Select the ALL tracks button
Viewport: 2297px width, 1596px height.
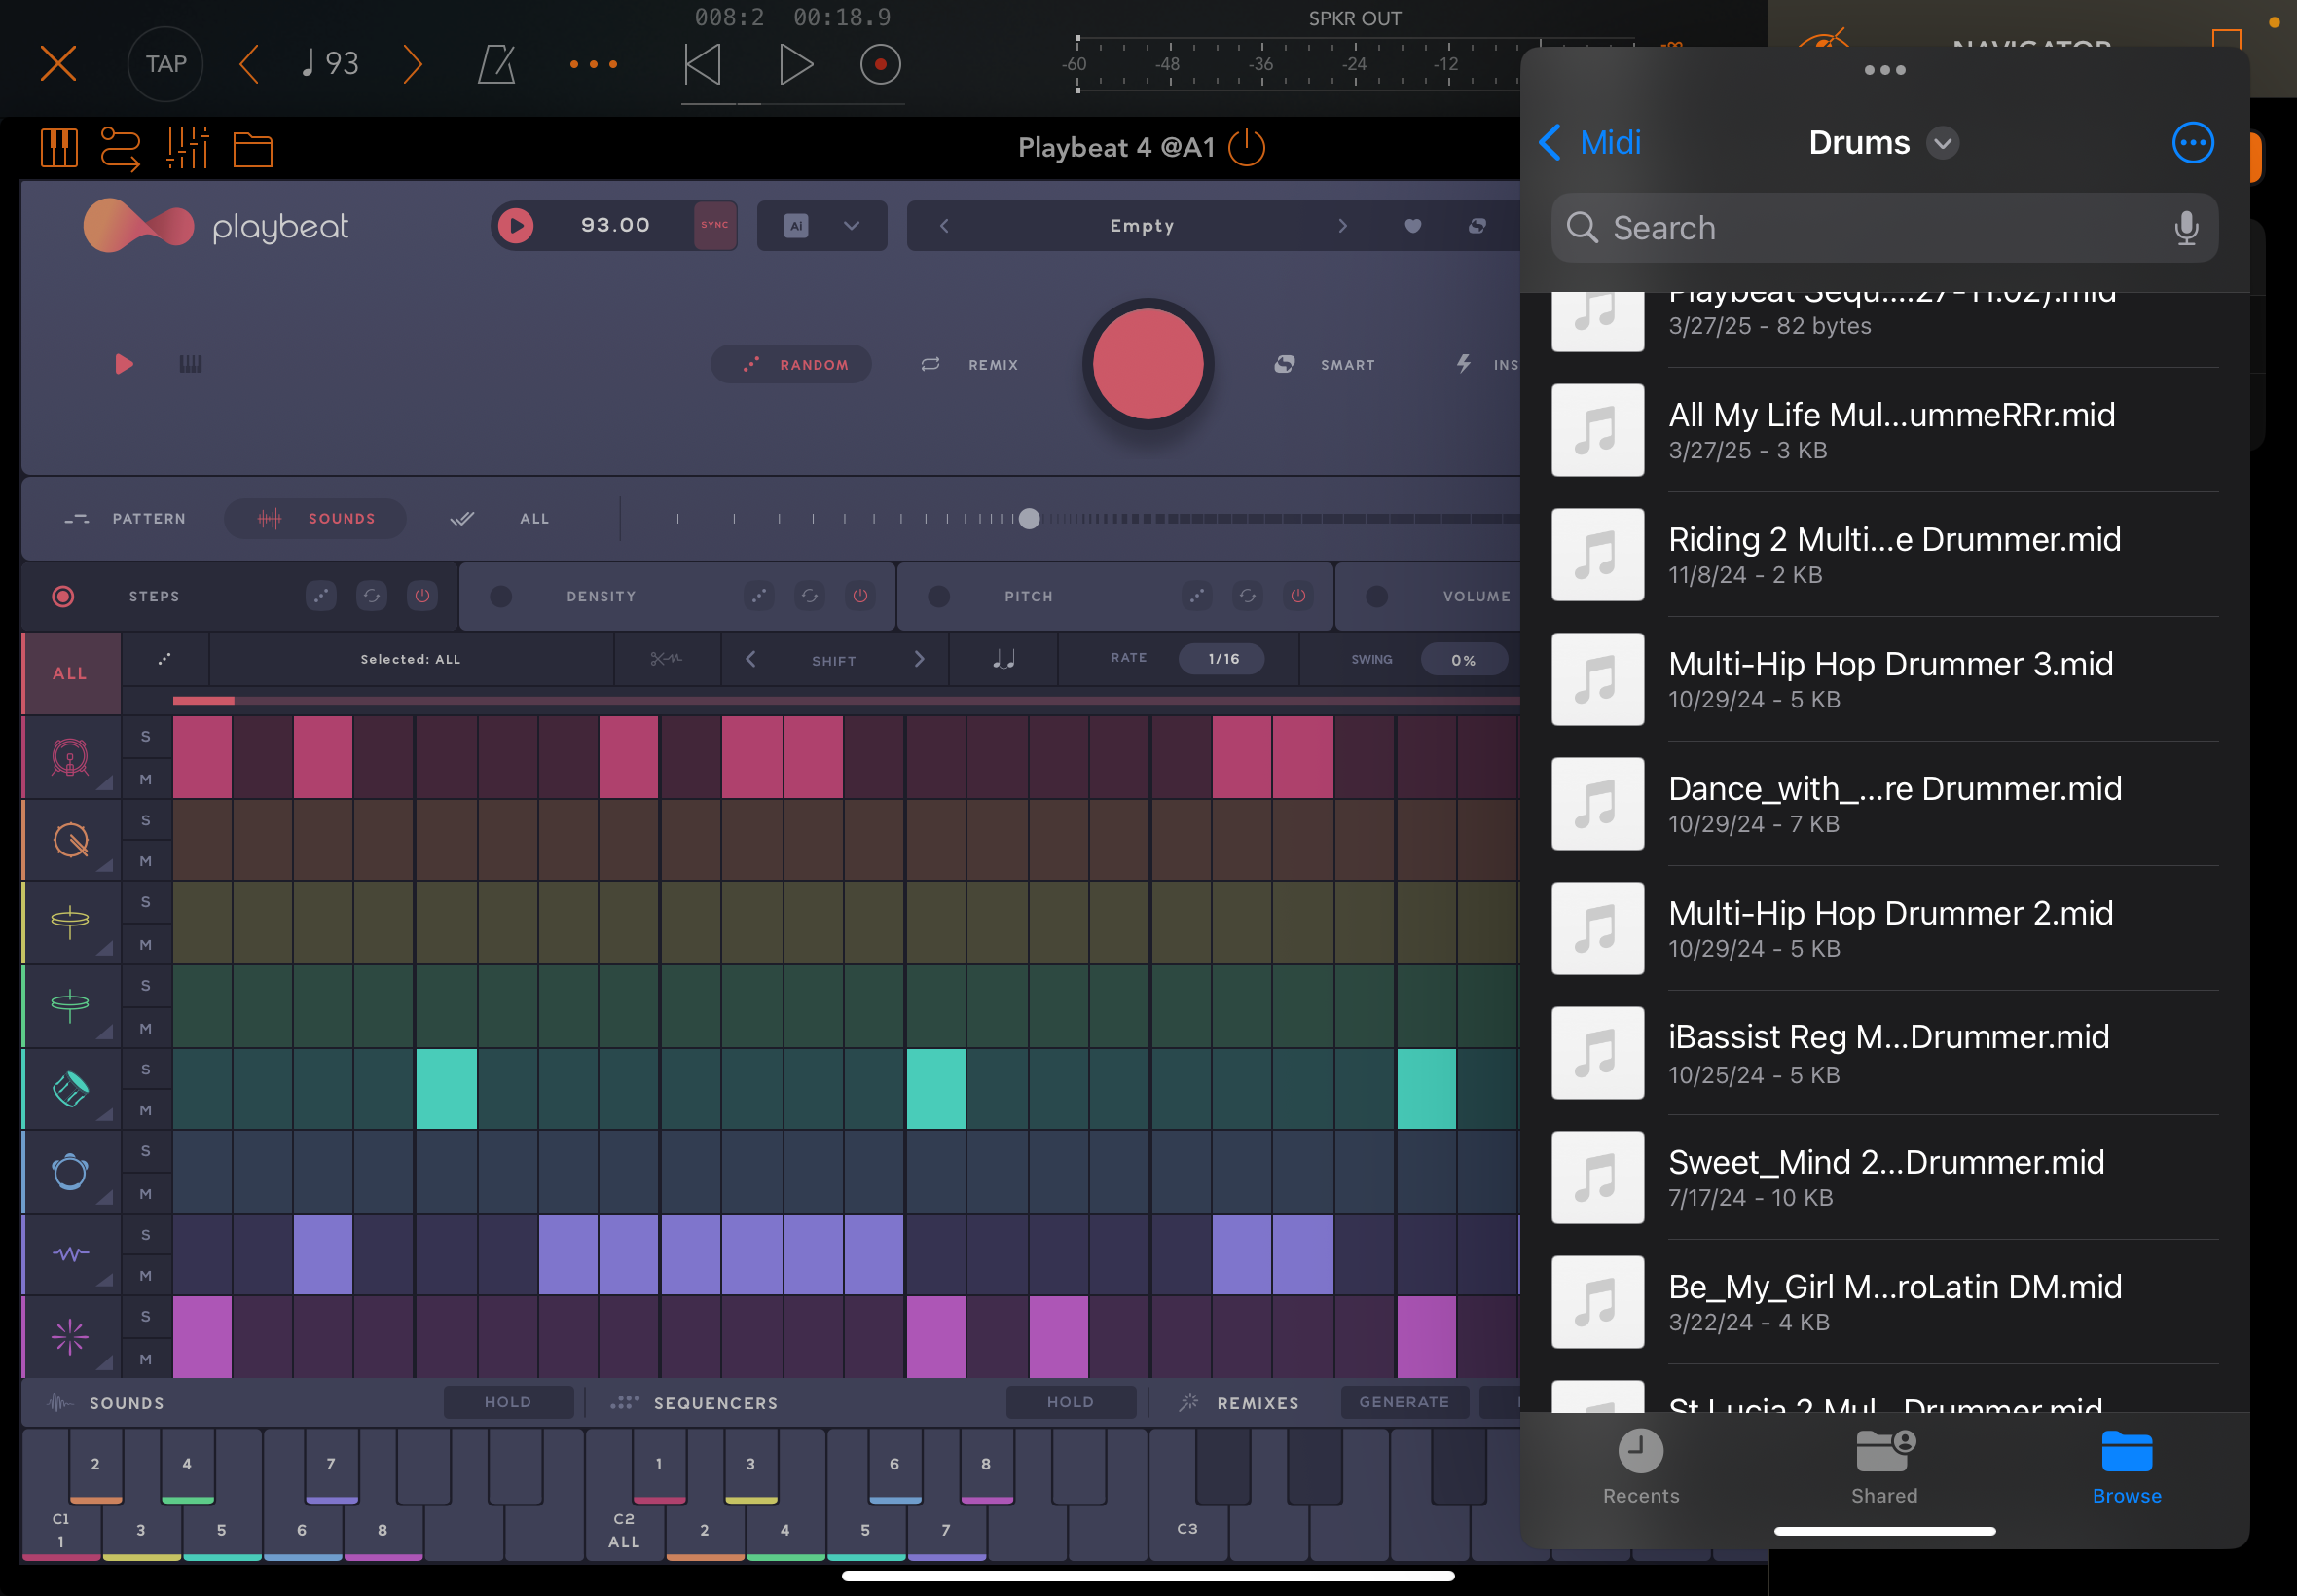coord(71,673)
